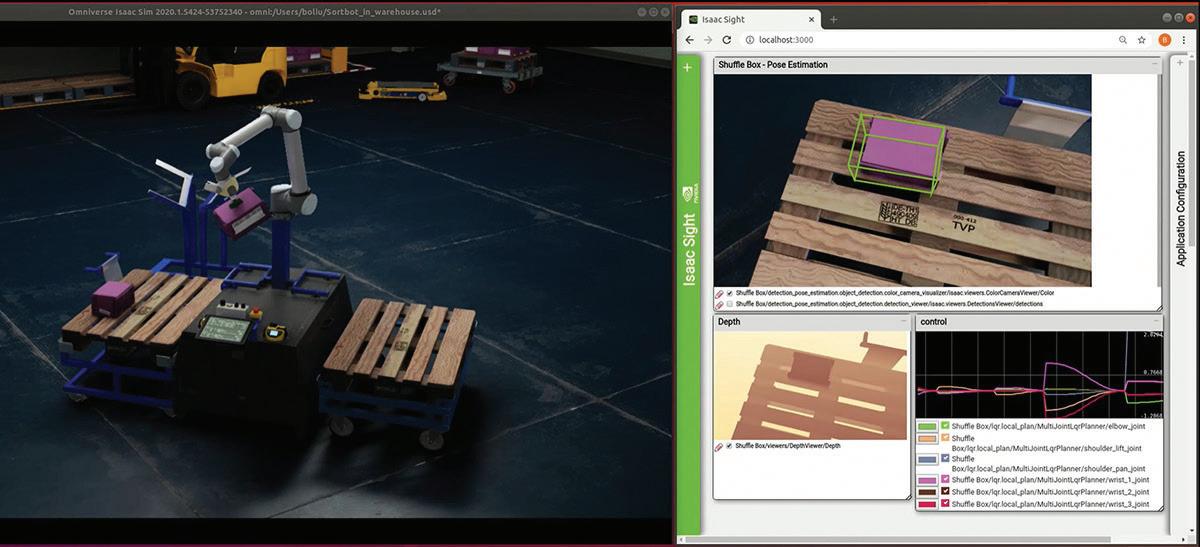Image resolution: width=1200 pixels, height=547 pixels.
Task: Close the Isaac Sight browser tab
Action: tap(812, 19)
